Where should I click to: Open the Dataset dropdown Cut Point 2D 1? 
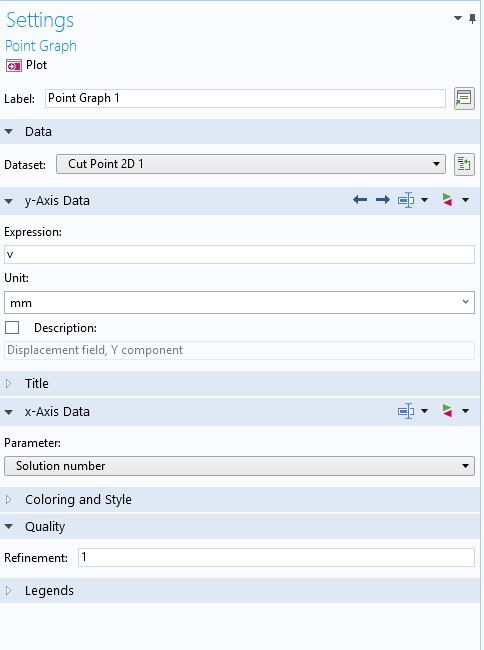251,164
